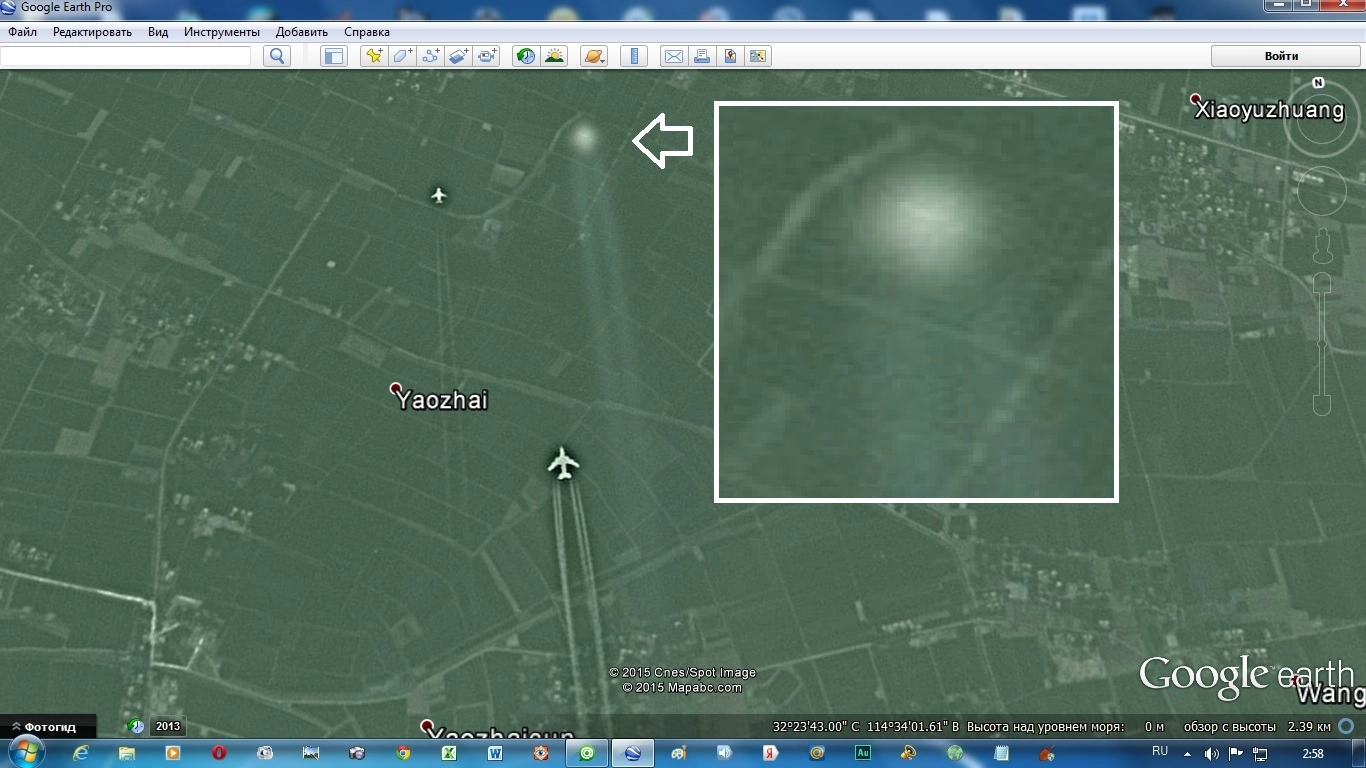Image resolution: width=1366 pixels, height=768 pixels.
Task: Click inside the search input field
Action: point(126,56)
